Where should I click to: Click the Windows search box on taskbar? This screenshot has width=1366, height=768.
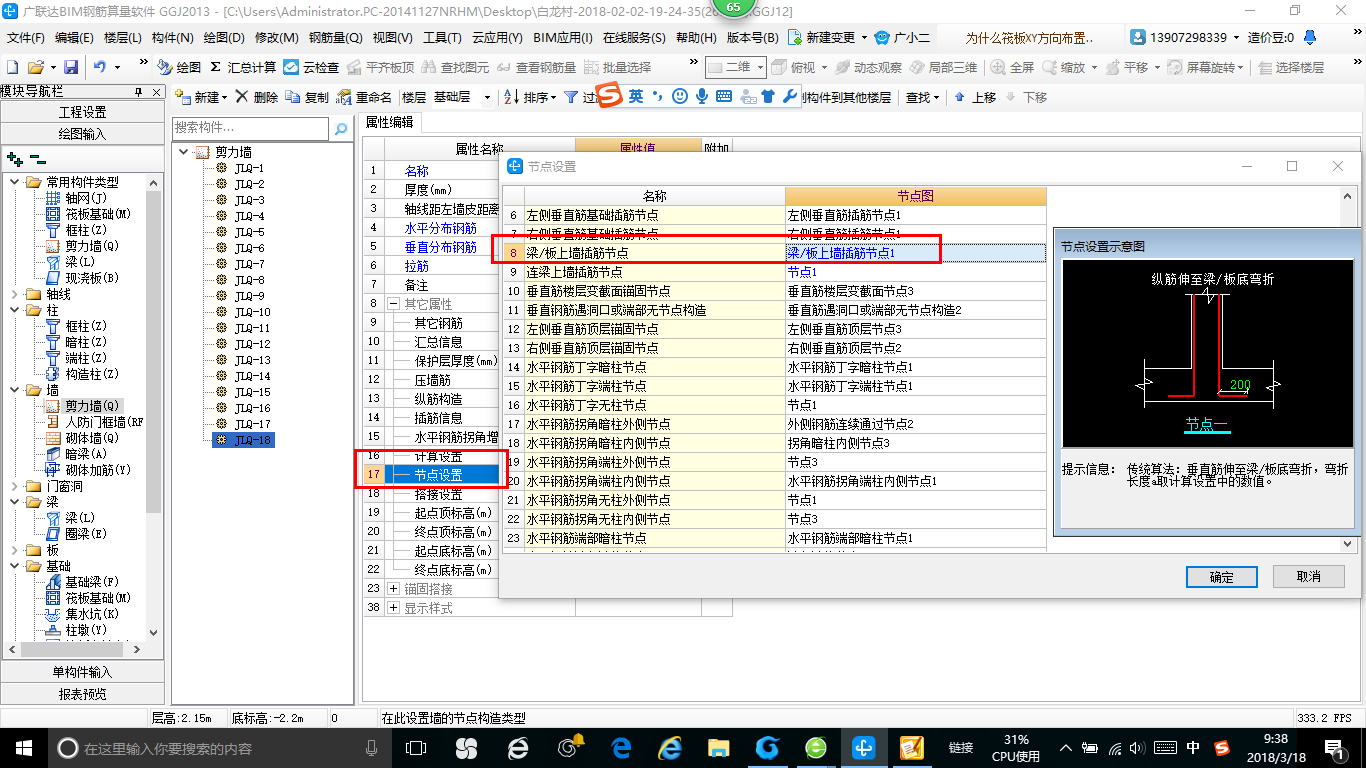[x=220, y=748]
